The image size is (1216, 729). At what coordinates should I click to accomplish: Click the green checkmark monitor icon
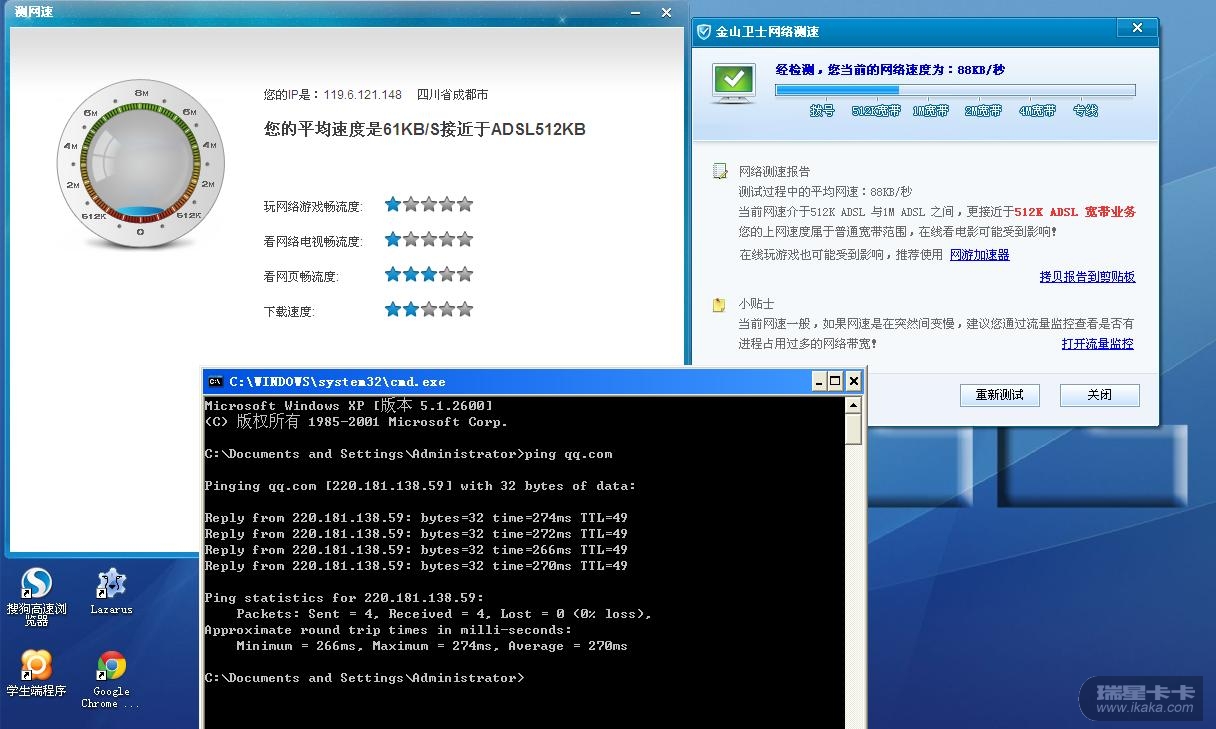tap(733, 82)
